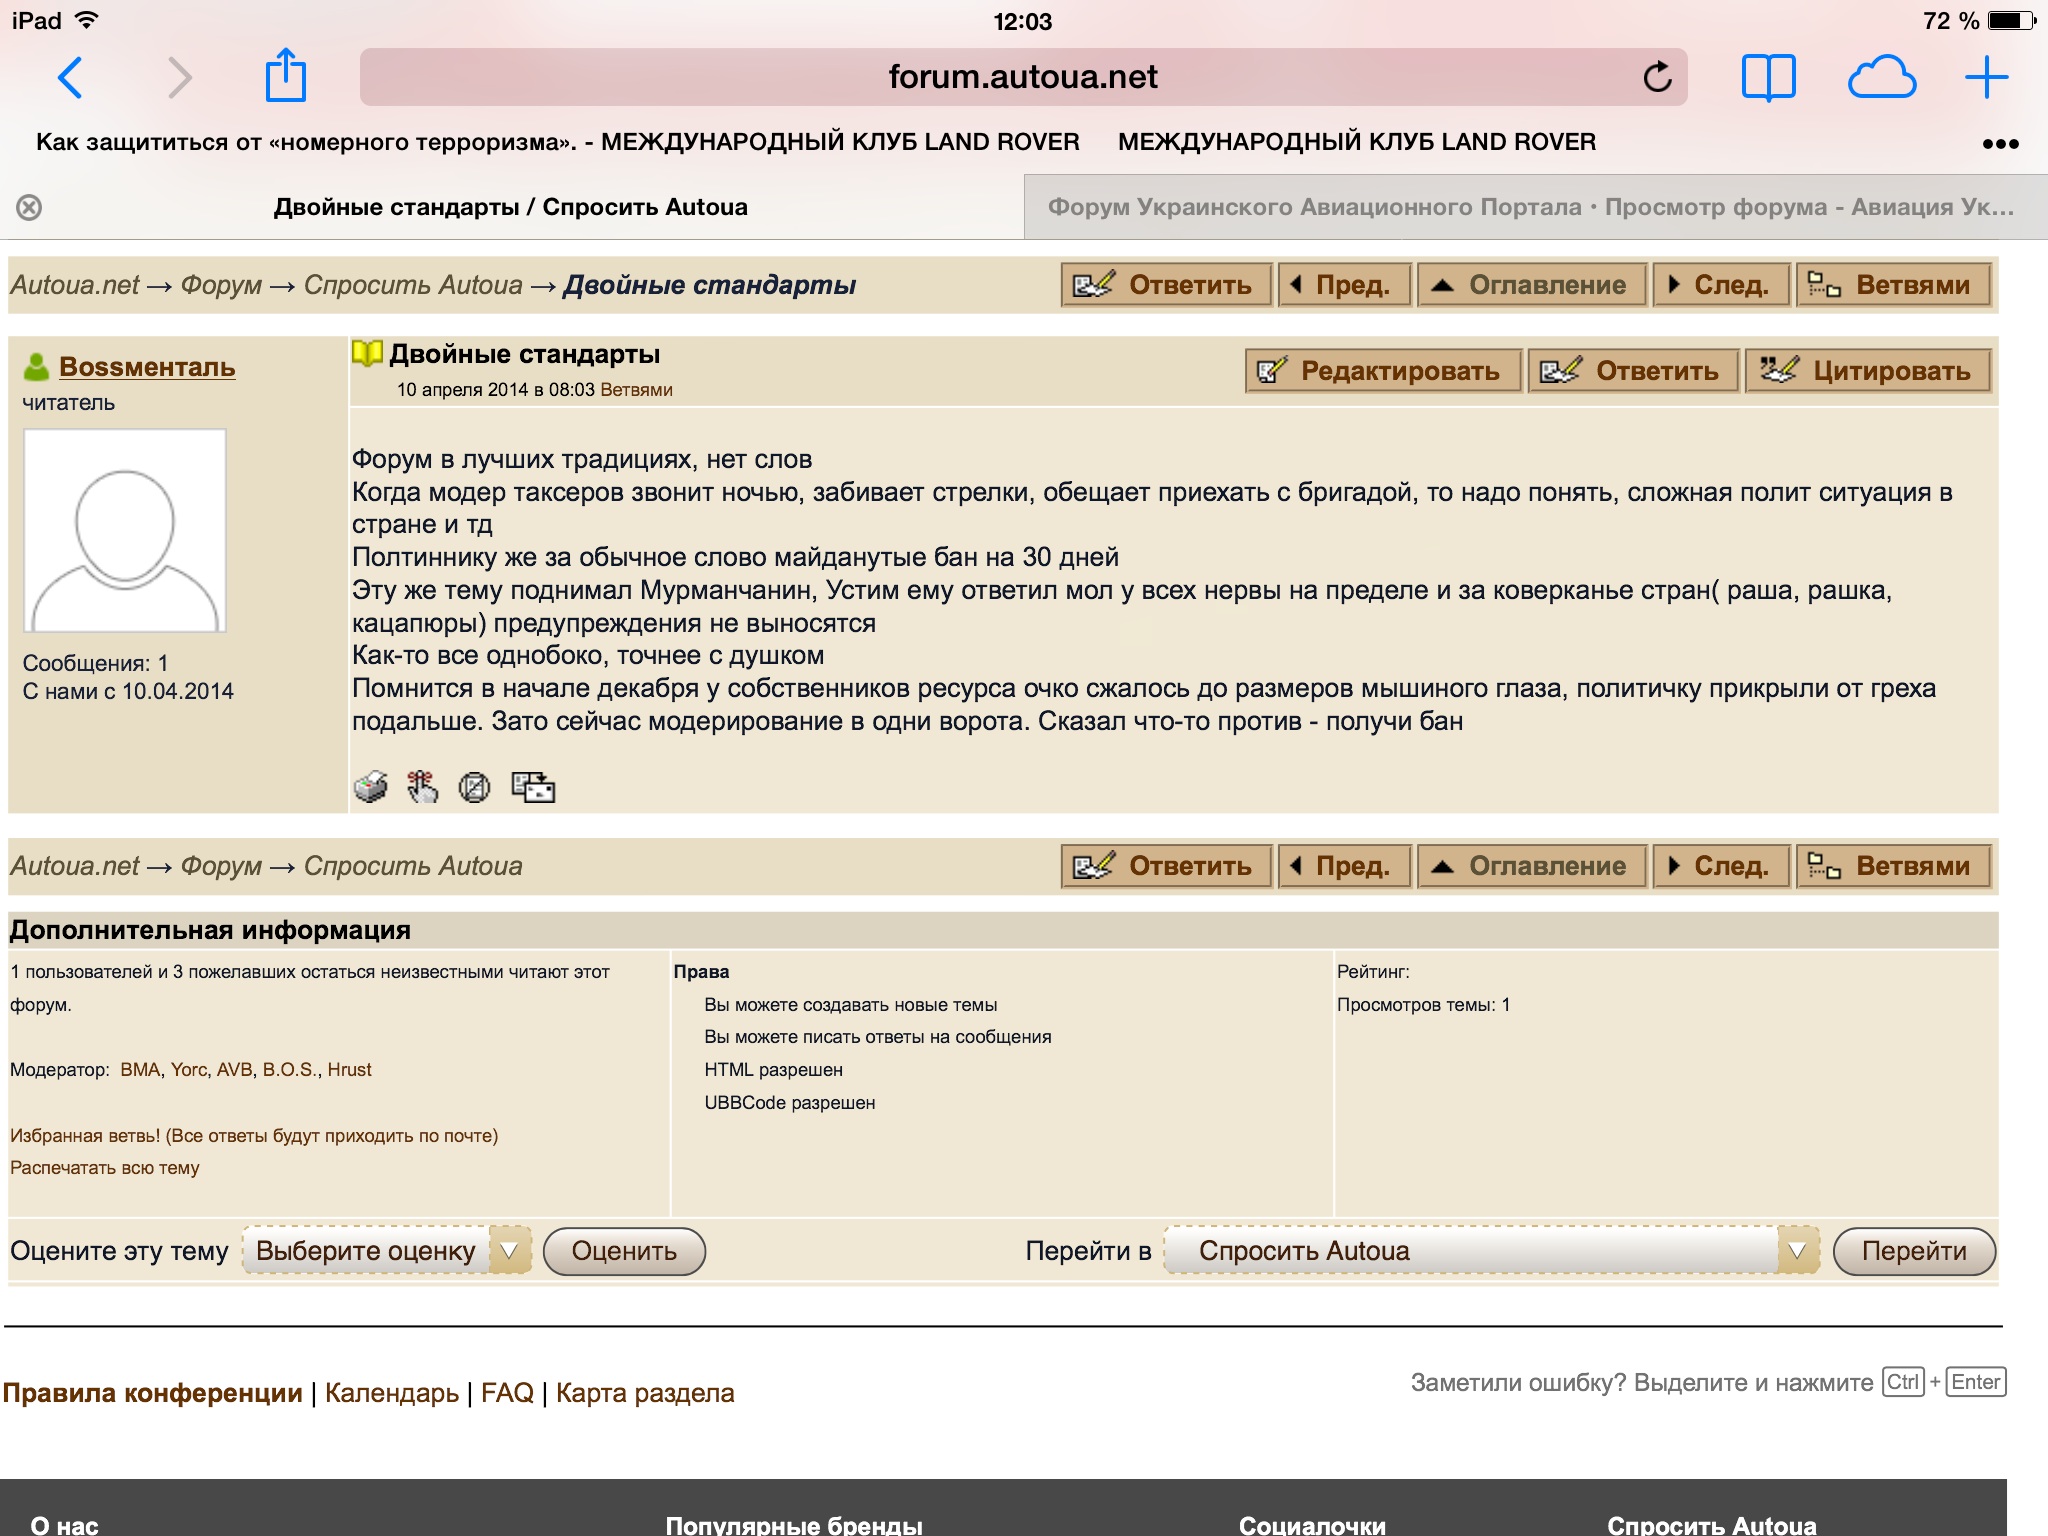The width and height of the screenshot is (2048, 1536).
Task: Open Safari's bookmarks book icon
Action: [x=1768, y=77]
